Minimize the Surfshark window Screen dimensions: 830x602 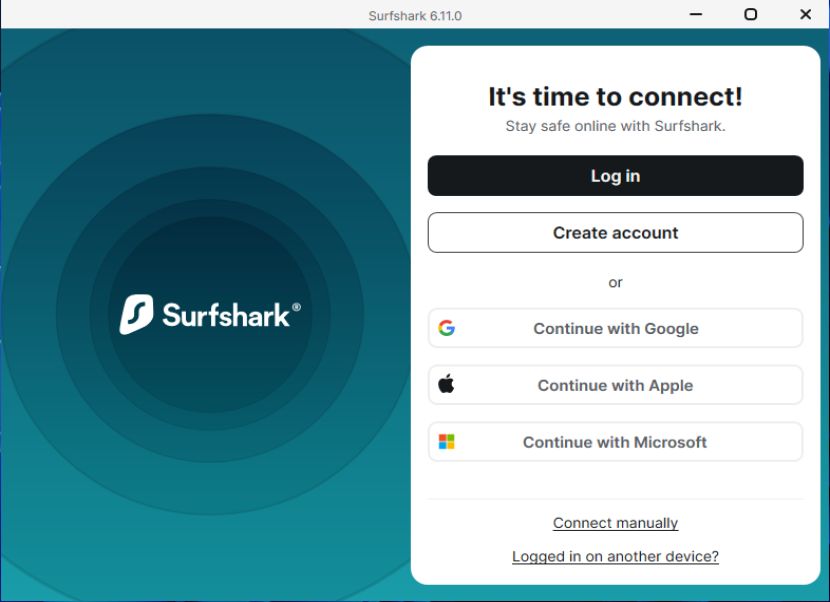coord(696,14)
